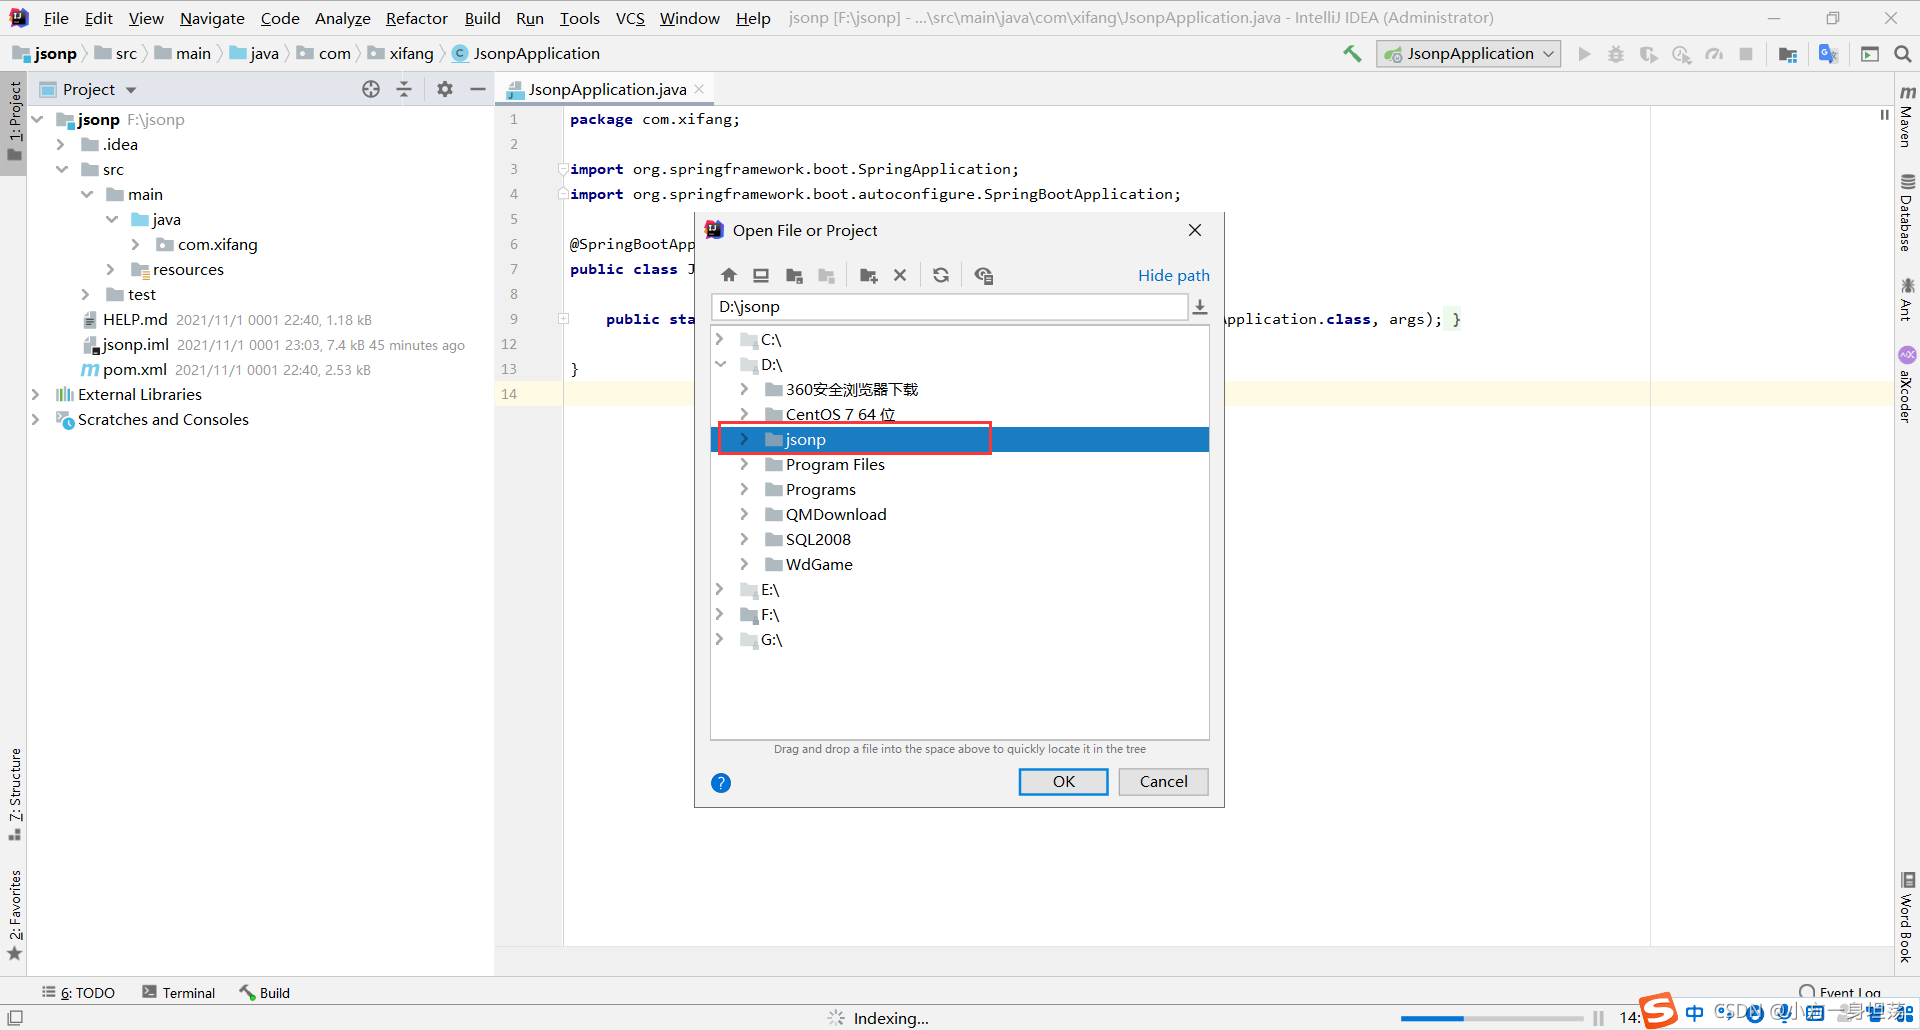
Task: Click the Search Everywhere magnifier icon
Action: pos(1903,54)
